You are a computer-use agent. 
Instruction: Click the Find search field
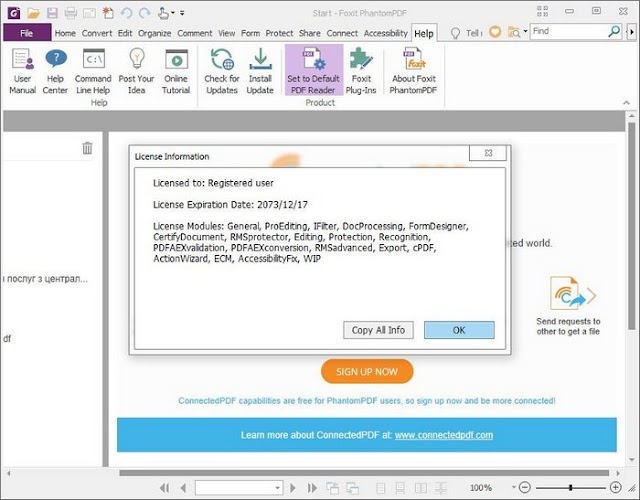[569, 31]
